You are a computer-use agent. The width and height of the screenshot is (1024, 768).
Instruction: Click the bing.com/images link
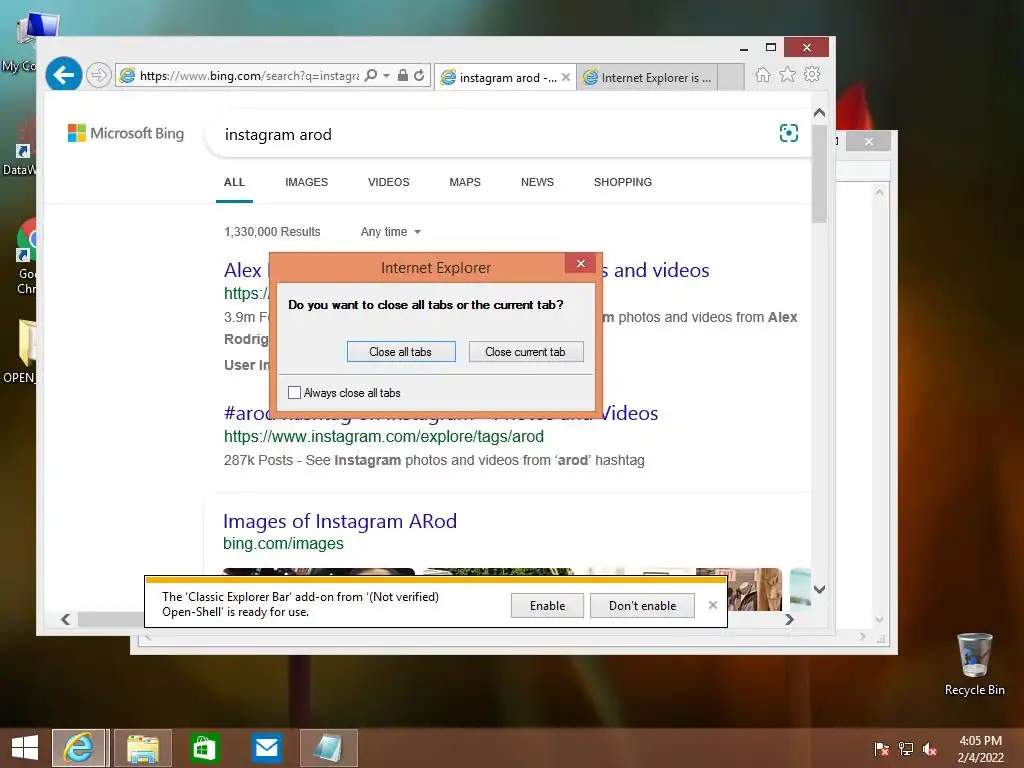283,543
